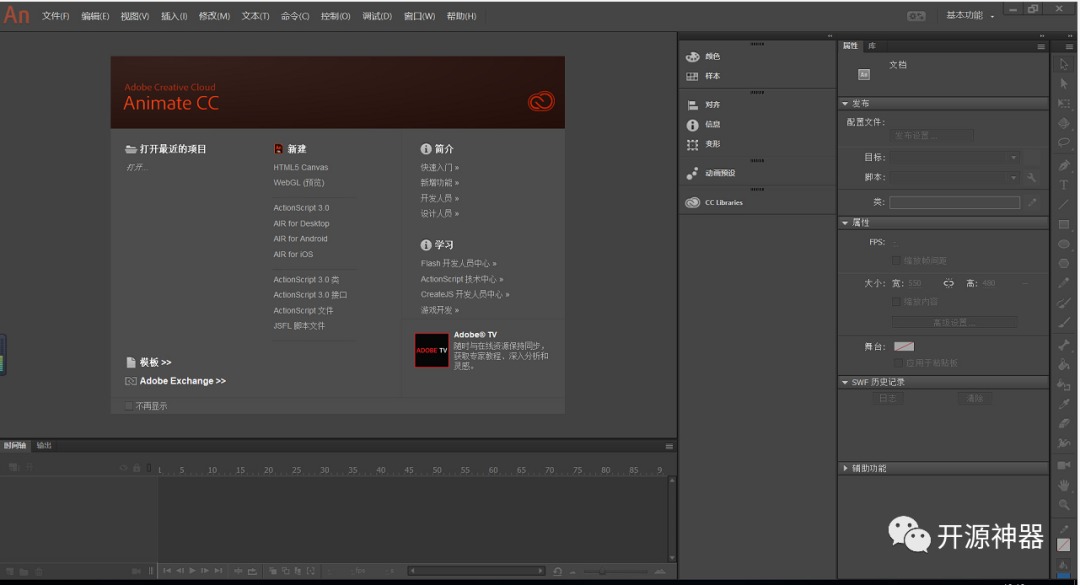Open the 文件(F) menu
This screenshot has width=1080, height=585.
[55, 16]
